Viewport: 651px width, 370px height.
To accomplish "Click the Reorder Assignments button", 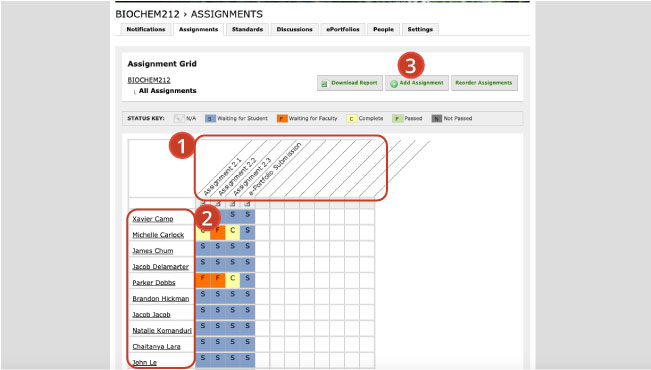I will [484, 83].
